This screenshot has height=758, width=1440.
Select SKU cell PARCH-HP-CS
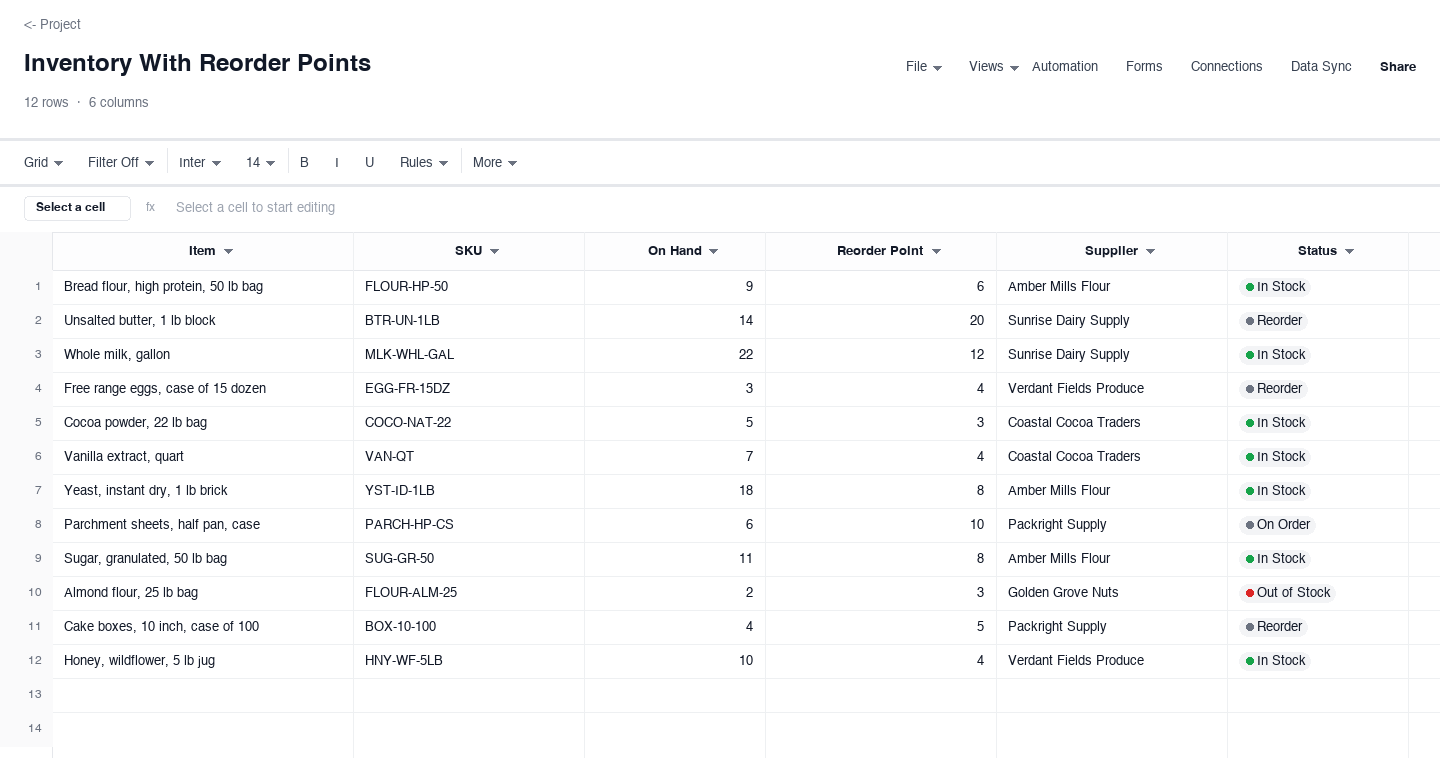coord(469,525)
